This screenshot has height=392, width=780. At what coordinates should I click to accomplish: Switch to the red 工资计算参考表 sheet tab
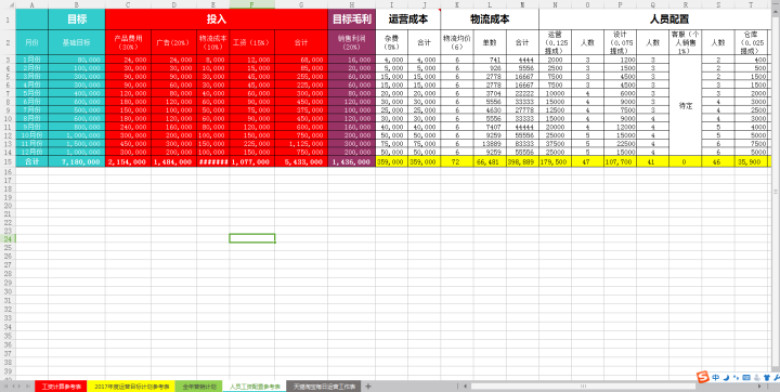tap(61, 386)
